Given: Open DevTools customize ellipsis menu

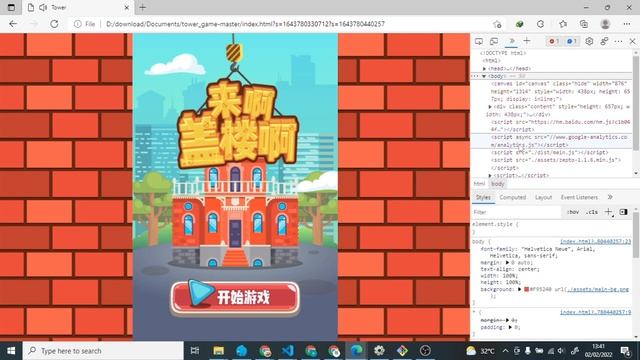Looking at the screenshot, I should coord(618,41).
